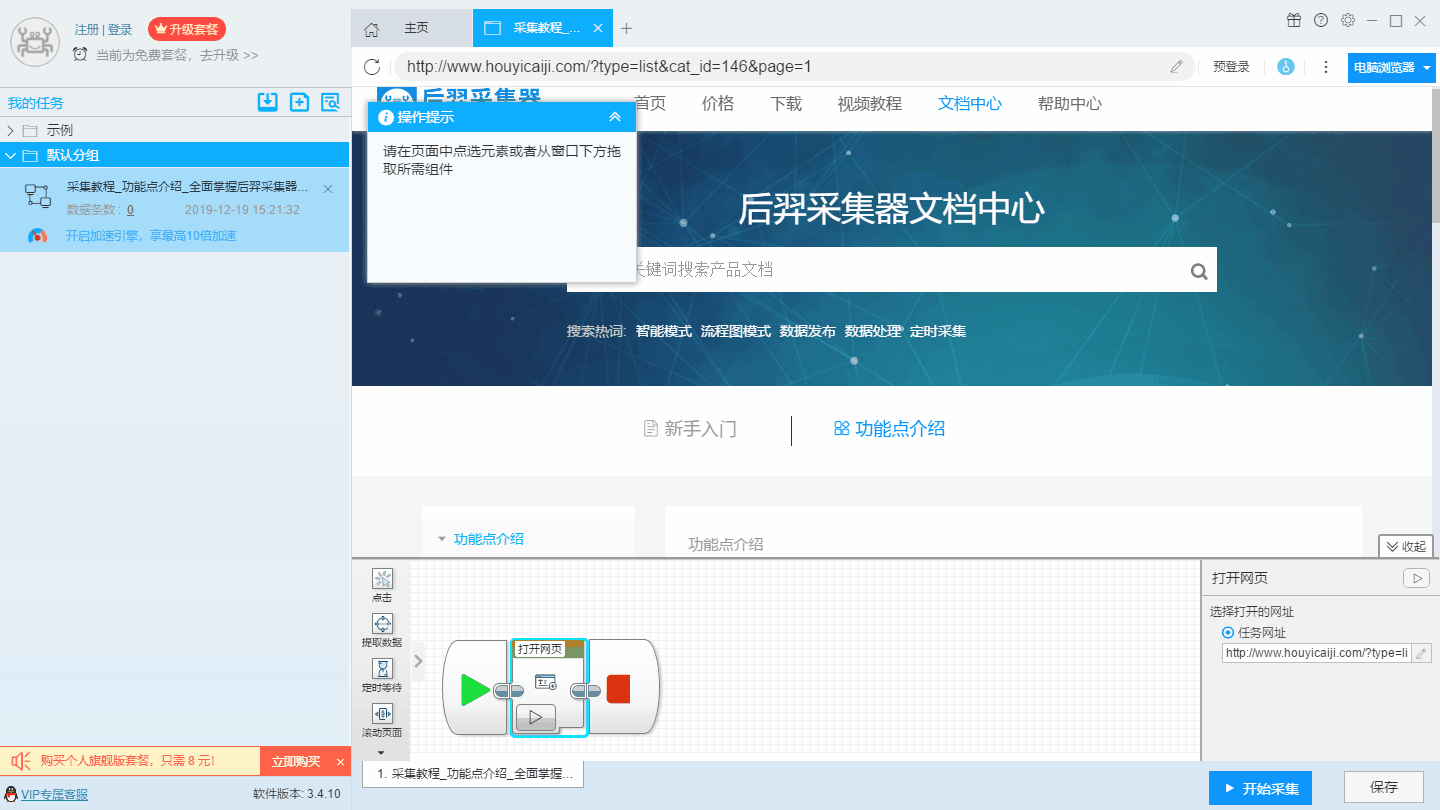Click the 流程图模式 hot search keyword
This screenshot has width=1440, height=810.
tap(736, 331)
